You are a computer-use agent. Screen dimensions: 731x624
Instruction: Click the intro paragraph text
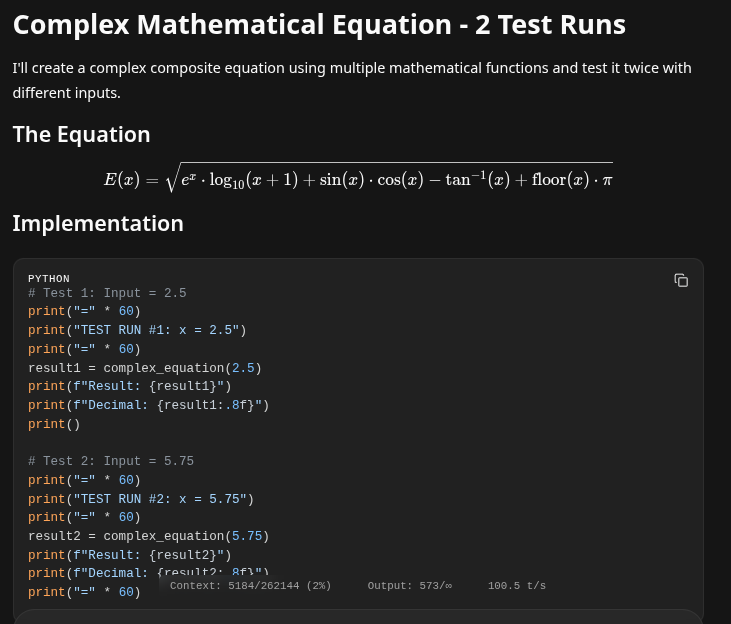[351, 80]
